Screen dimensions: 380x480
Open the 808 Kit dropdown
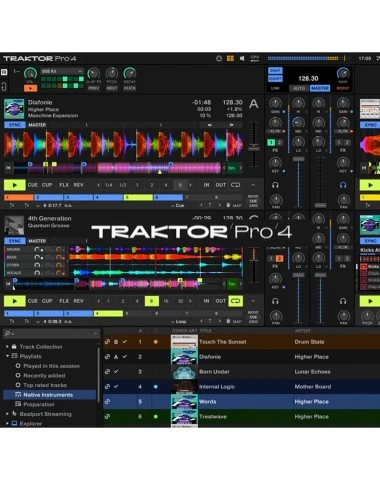62,71
